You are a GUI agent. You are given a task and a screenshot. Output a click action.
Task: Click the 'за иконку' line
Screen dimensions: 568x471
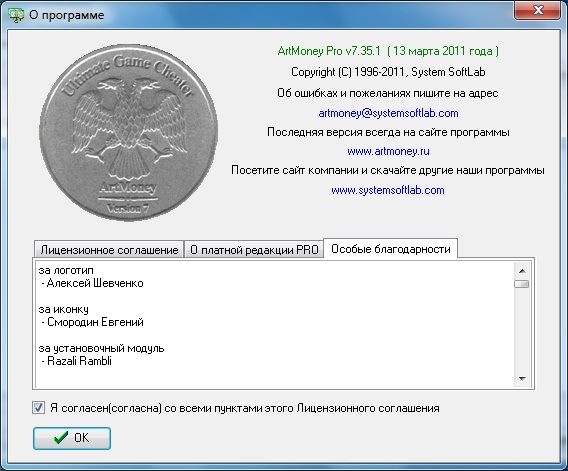coord(63,309)
